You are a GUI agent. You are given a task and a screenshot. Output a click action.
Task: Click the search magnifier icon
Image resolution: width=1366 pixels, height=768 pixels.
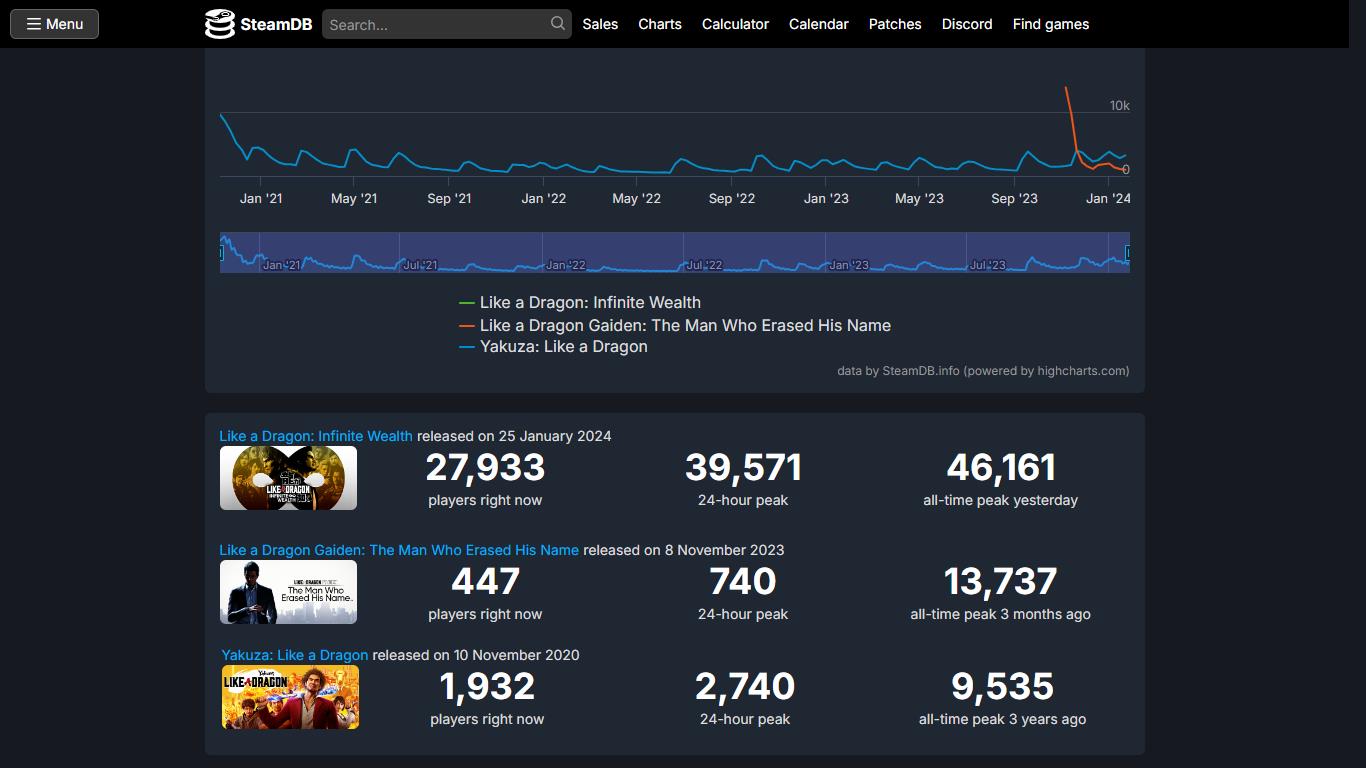tap(557, 23)
